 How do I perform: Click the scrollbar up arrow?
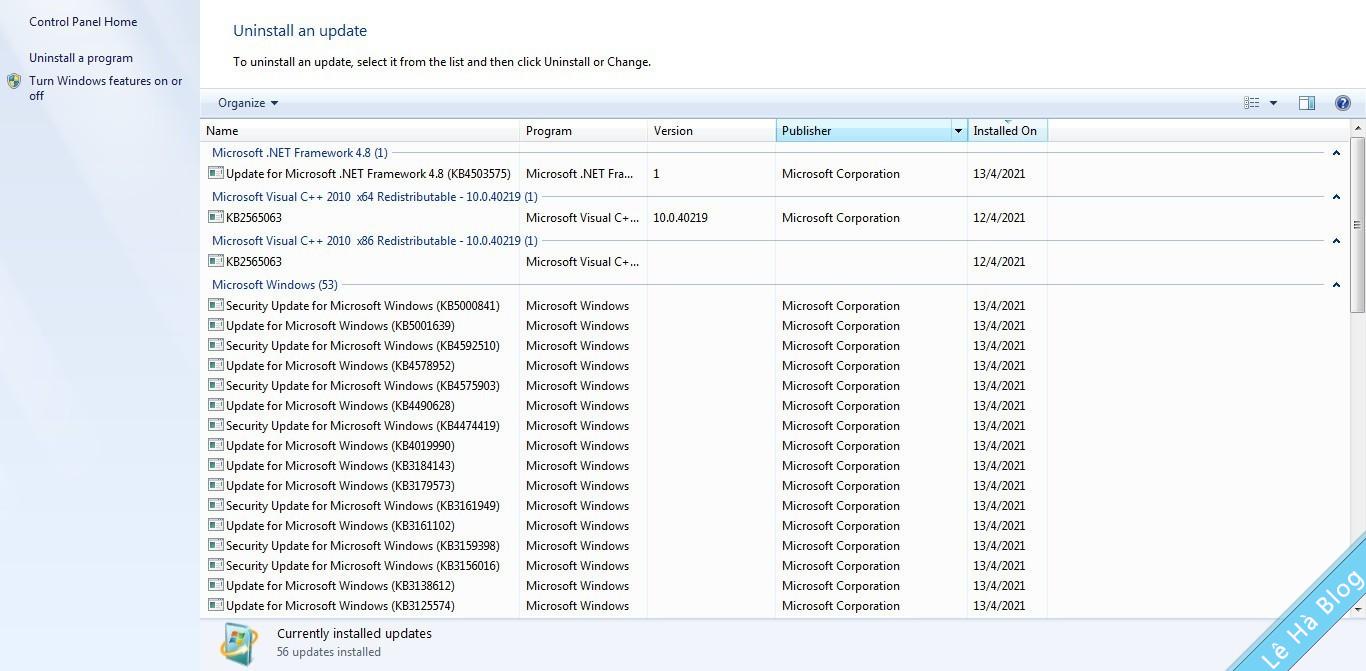1357,128
